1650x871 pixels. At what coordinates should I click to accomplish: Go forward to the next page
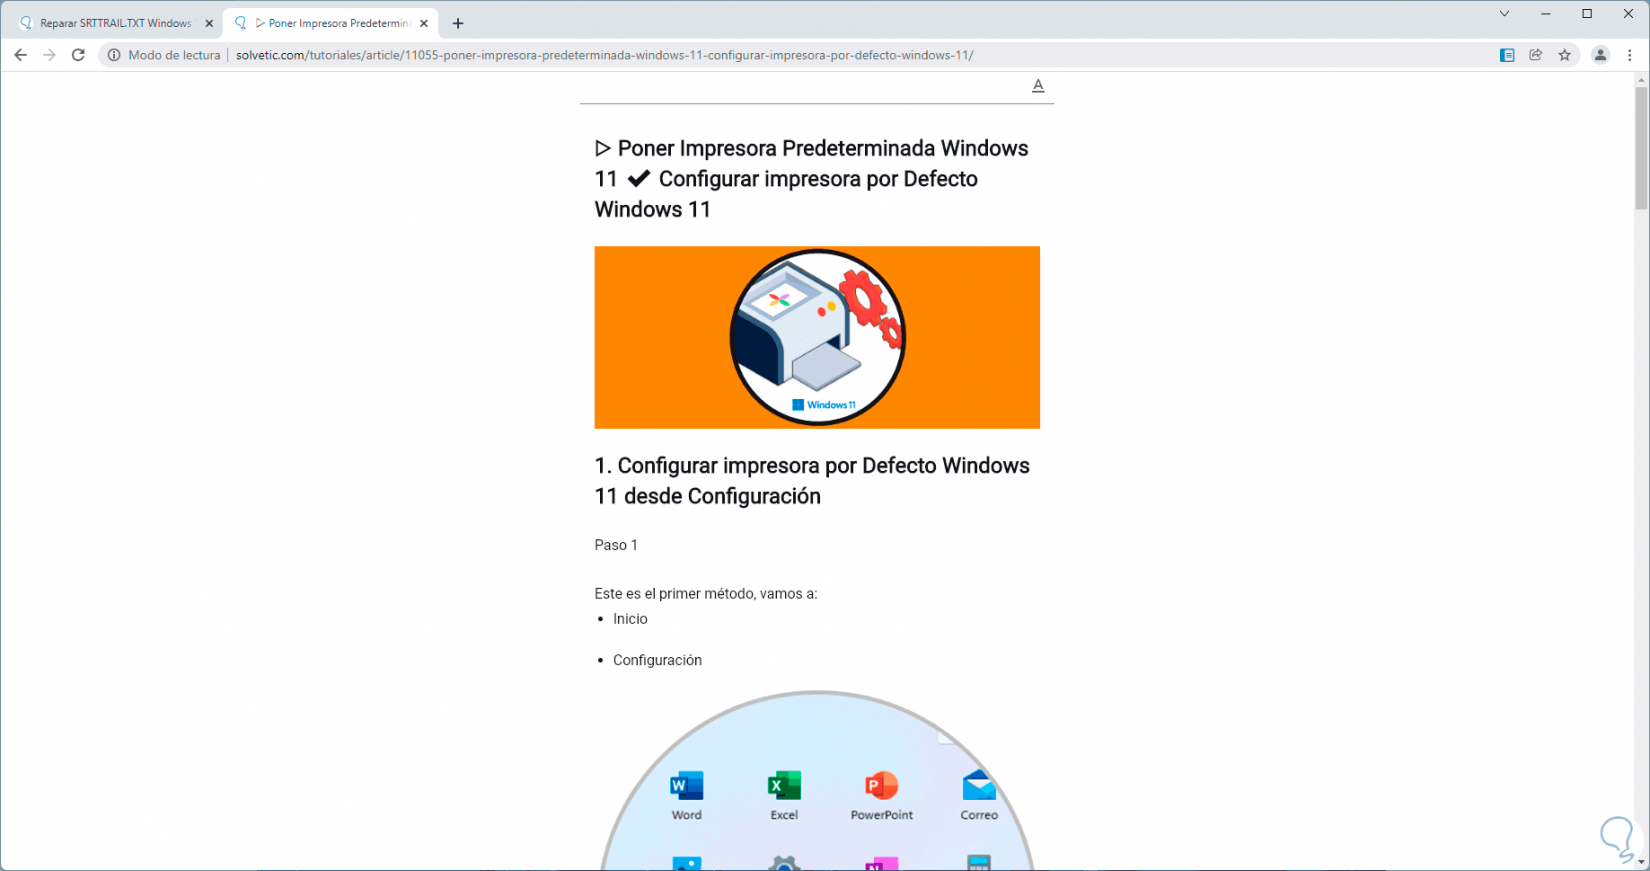49,55
